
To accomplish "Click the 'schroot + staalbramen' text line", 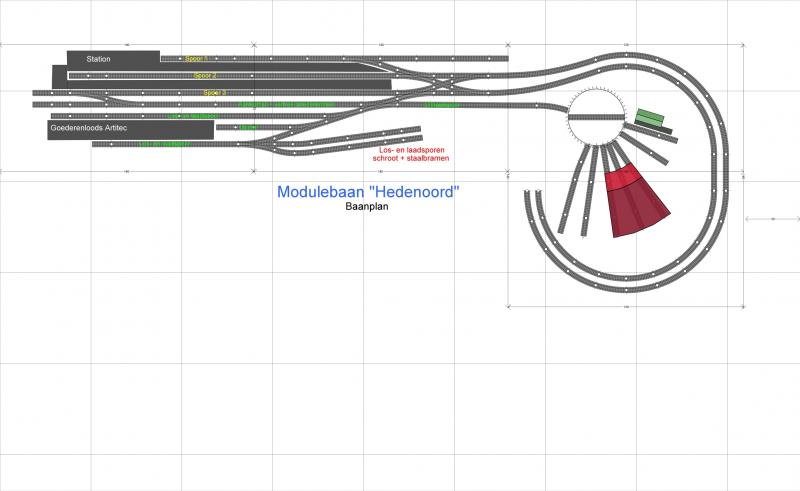I will tap(411, 158).
